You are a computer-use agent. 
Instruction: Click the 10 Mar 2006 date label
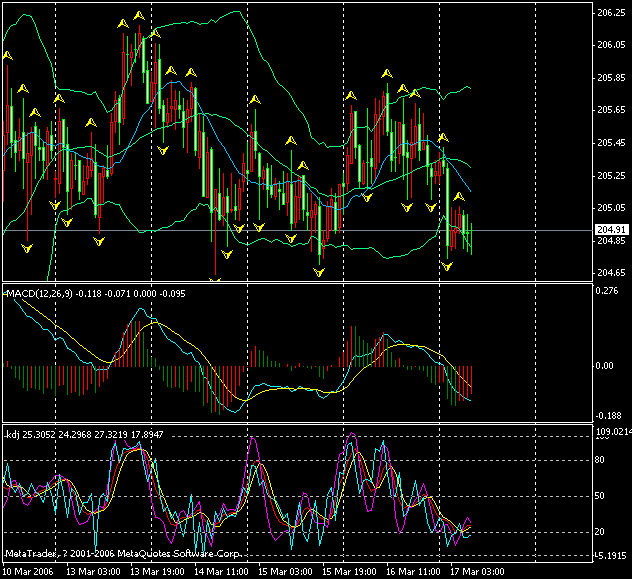click(x=26, y=571)
